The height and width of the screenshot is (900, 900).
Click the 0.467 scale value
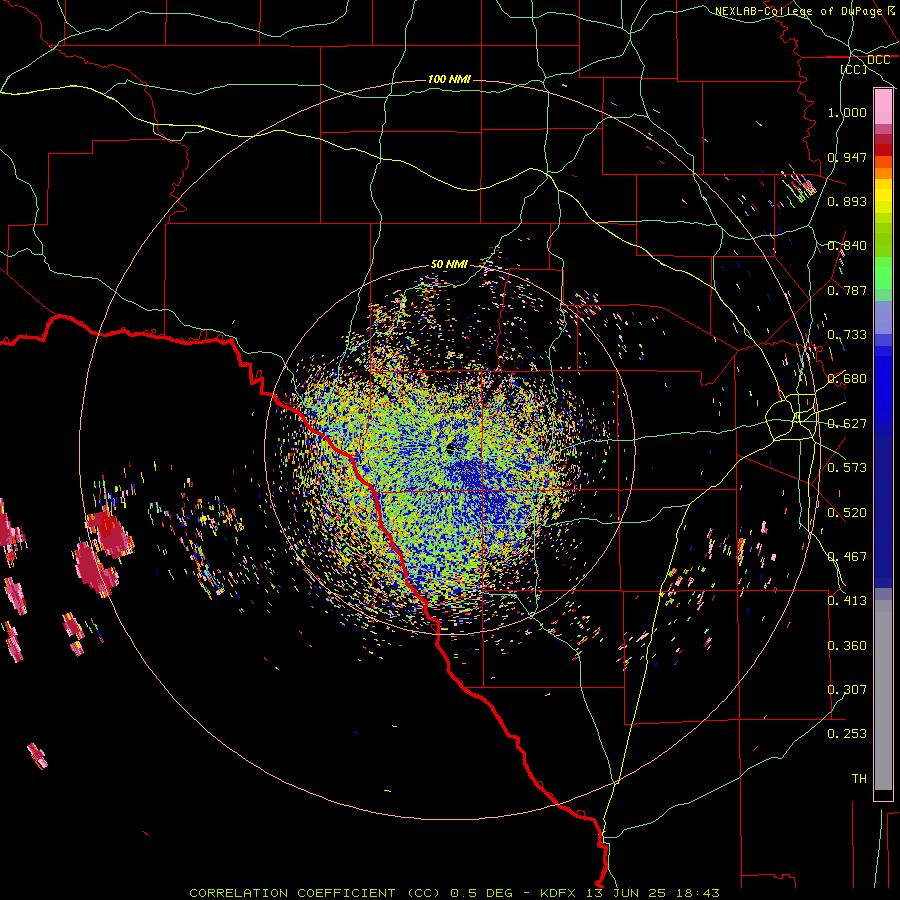point(847,557)
